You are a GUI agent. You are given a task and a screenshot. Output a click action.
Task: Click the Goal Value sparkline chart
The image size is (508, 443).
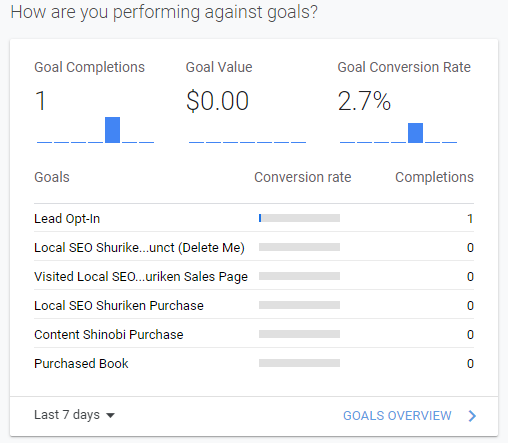pyautogui.click(x=247, y=142)
